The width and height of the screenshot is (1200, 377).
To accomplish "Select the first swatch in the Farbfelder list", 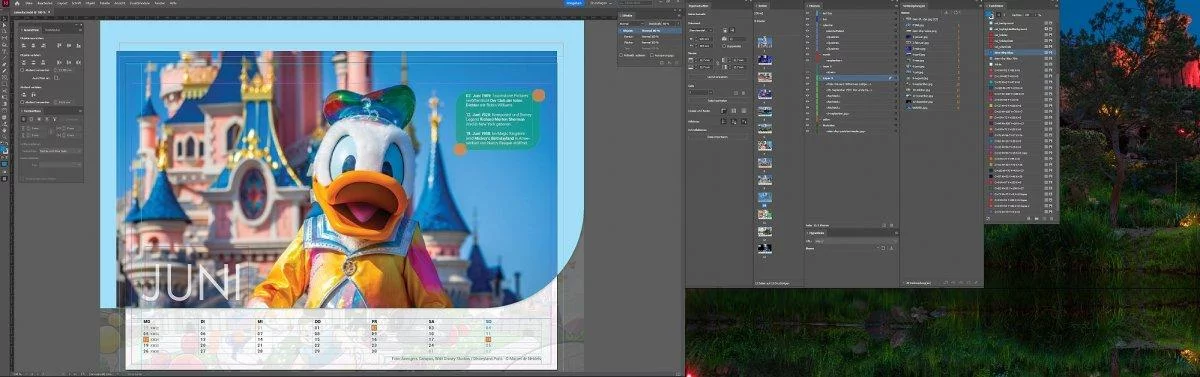I will (x=1020, y=23).
